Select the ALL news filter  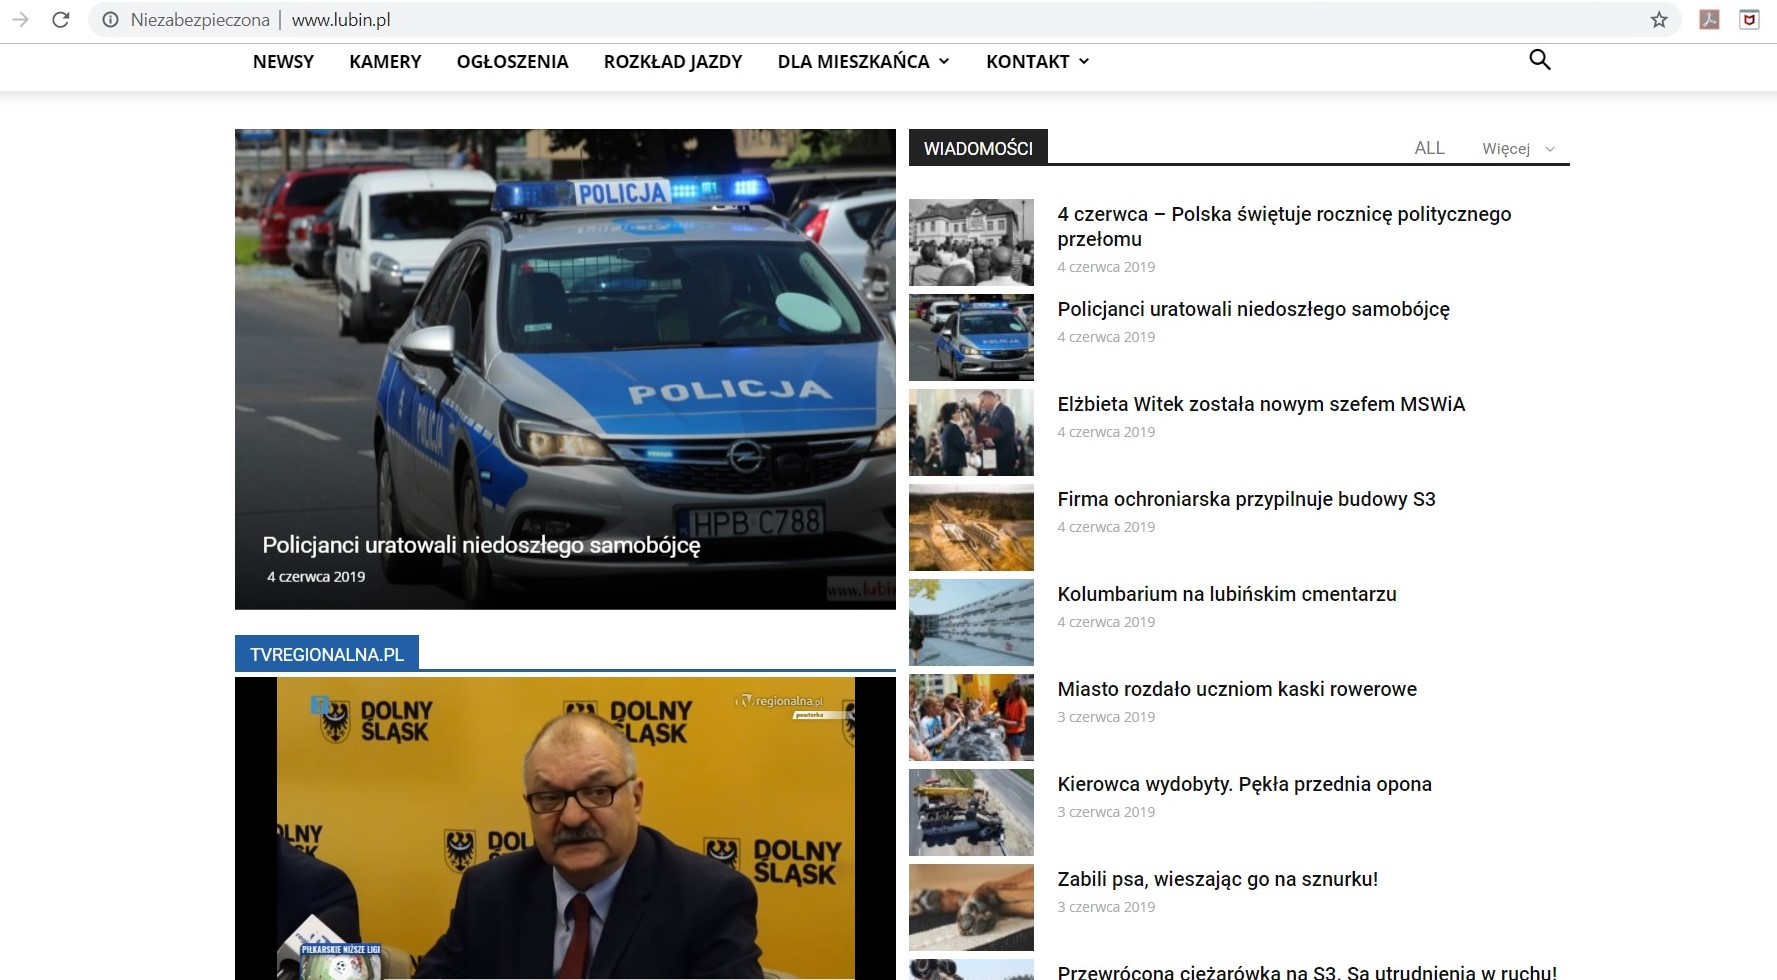(1429, 148)
